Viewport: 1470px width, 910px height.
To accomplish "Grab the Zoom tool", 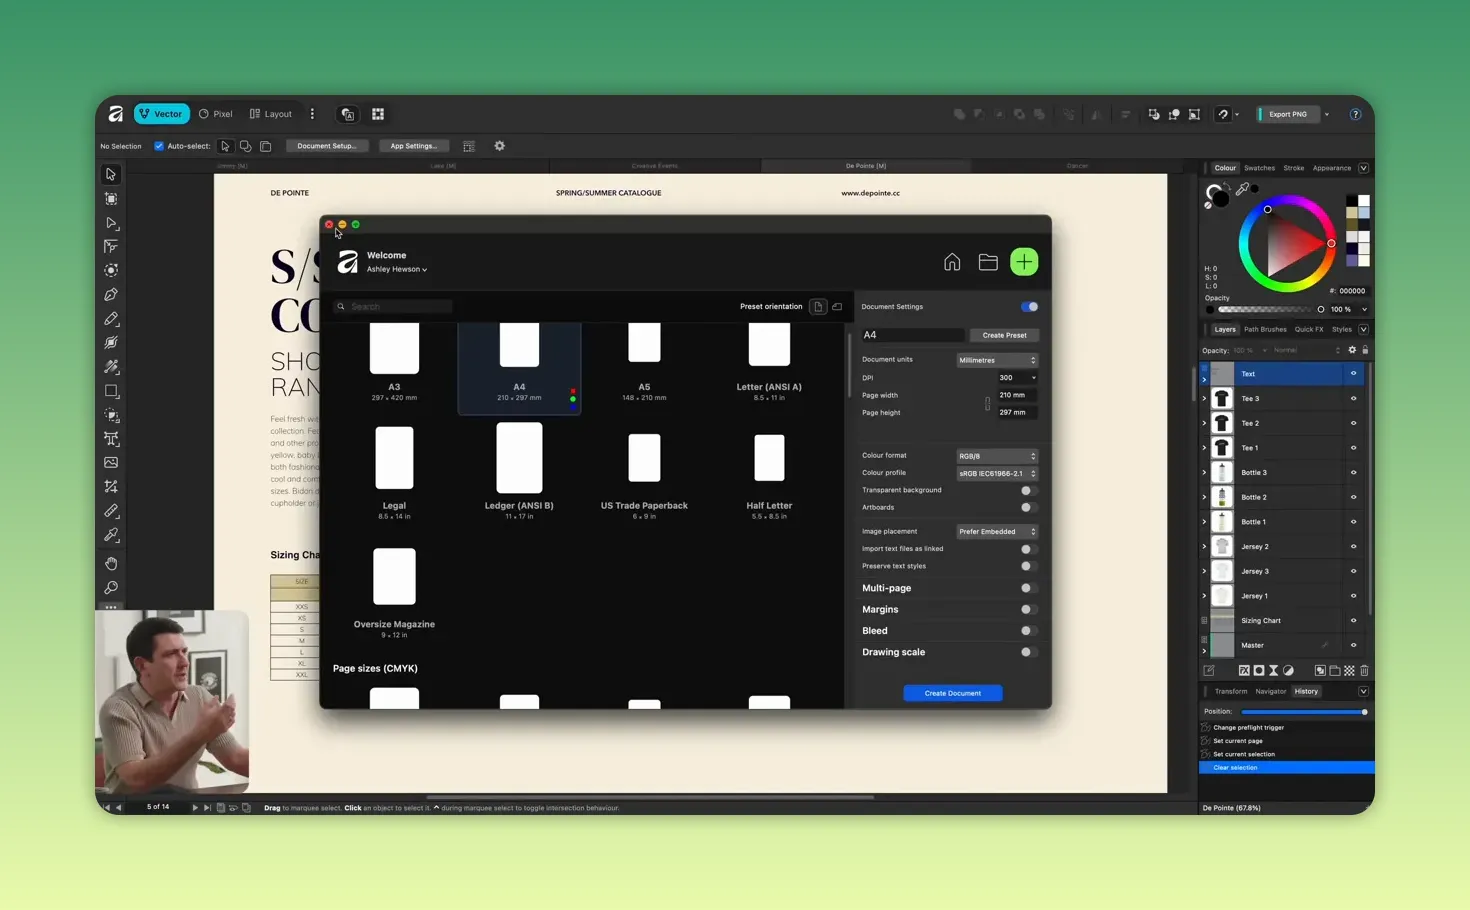I will coord(111,587).
